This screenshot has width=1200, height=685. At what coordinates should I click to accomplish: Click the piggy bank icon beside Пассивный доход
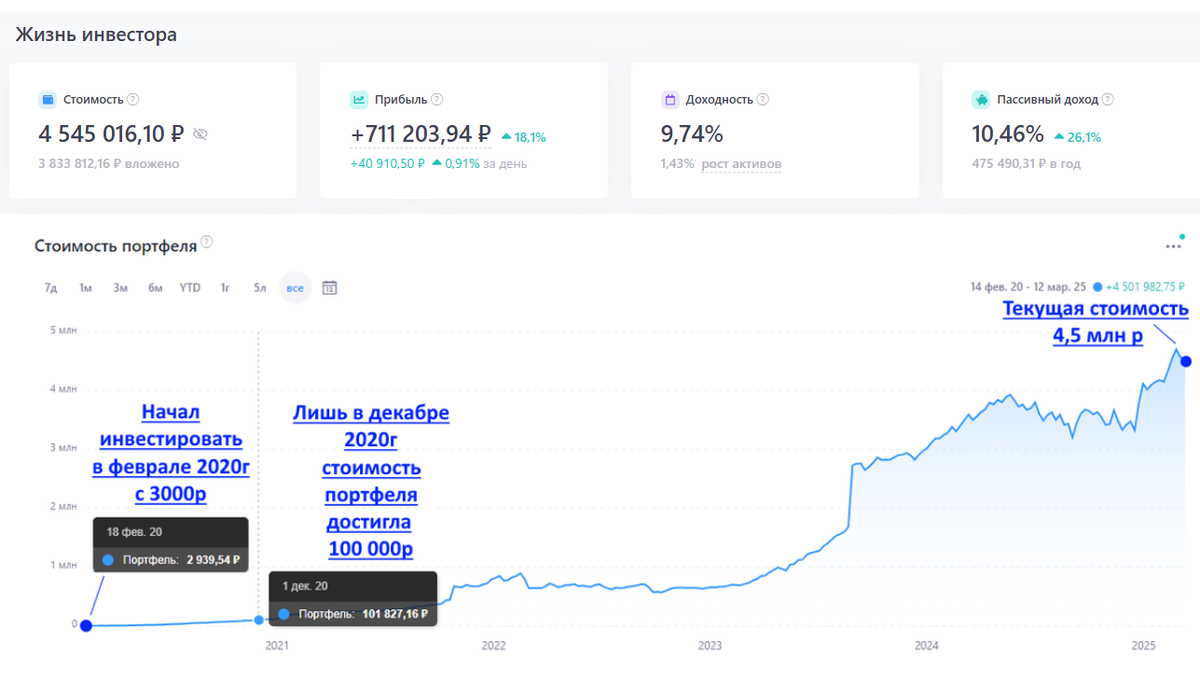tap(981, 100)
